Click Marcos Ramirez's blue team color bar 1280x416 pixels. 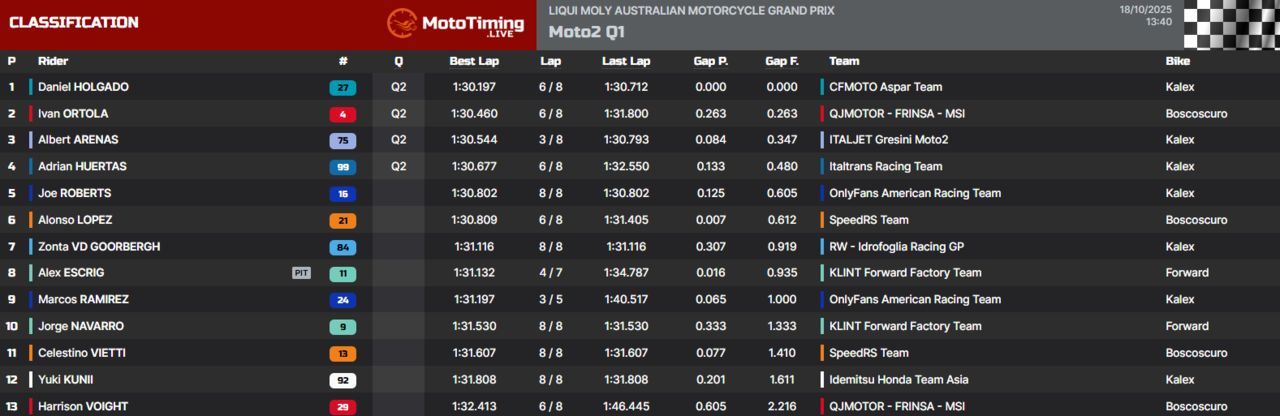(x=31, y=300)
